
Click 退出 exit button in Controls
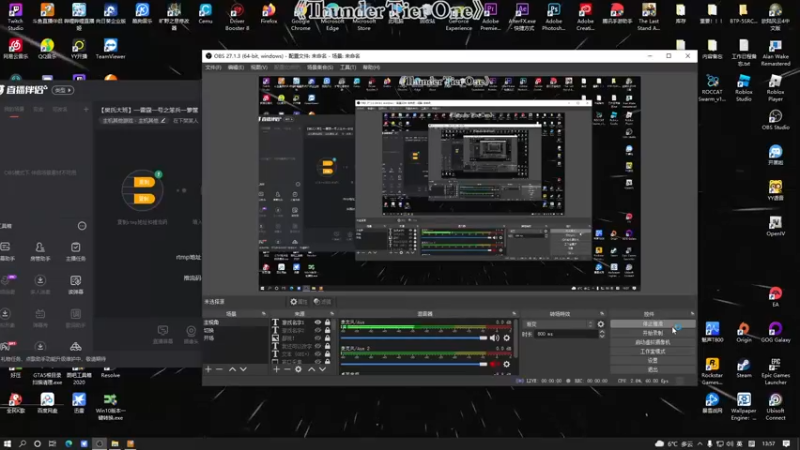[653, 369]
